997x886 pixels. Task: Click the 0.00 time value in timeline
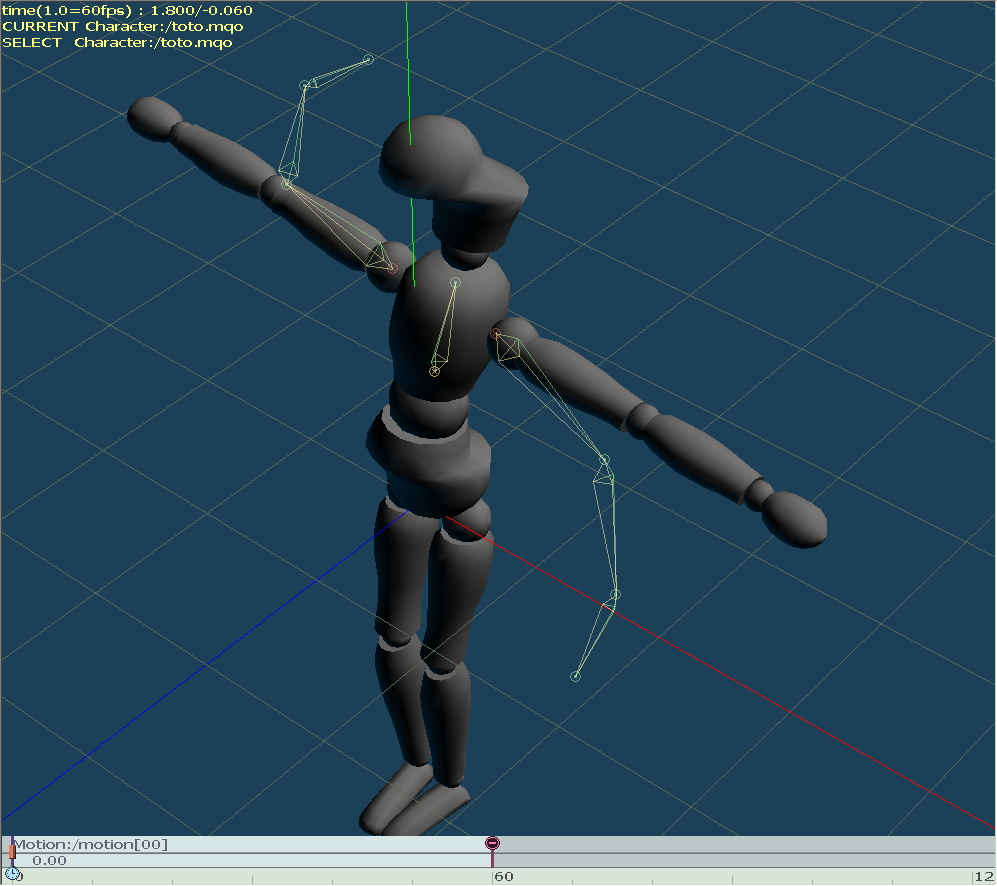click(x=49, y=861)
